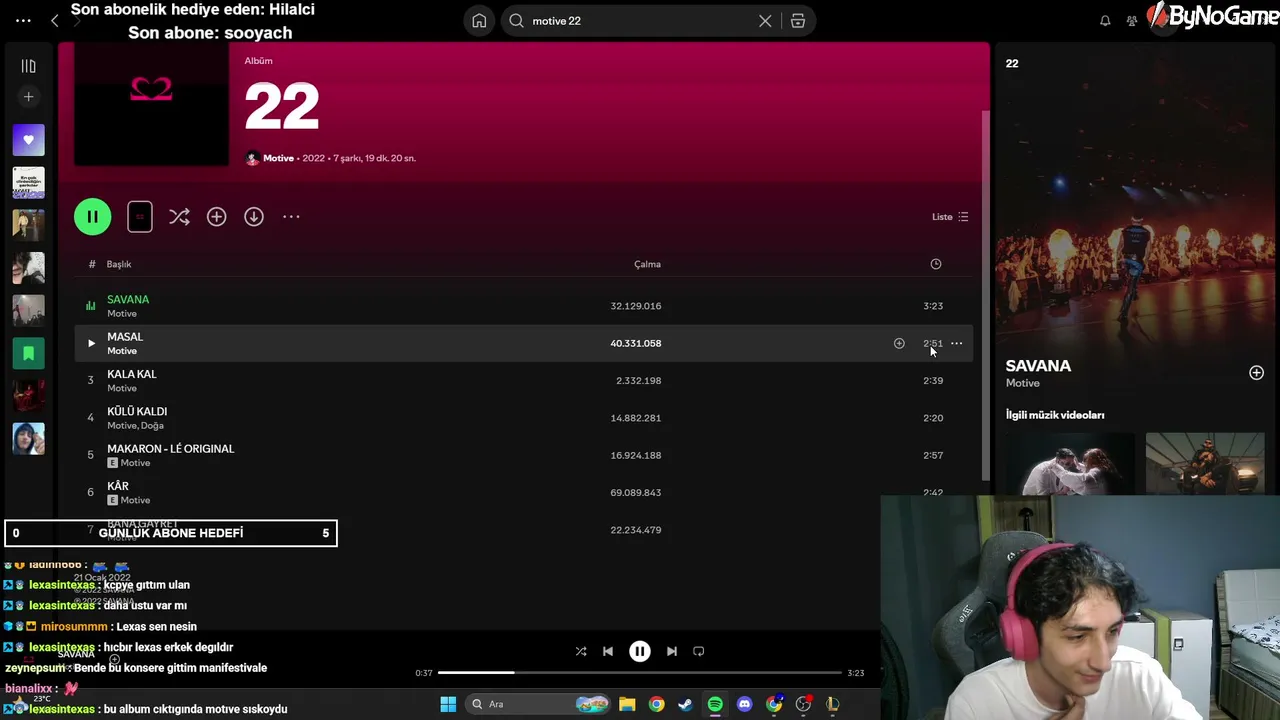The image size is (1280, 720).
Task: Open more options for the album 22
Action: click(291, 217)
